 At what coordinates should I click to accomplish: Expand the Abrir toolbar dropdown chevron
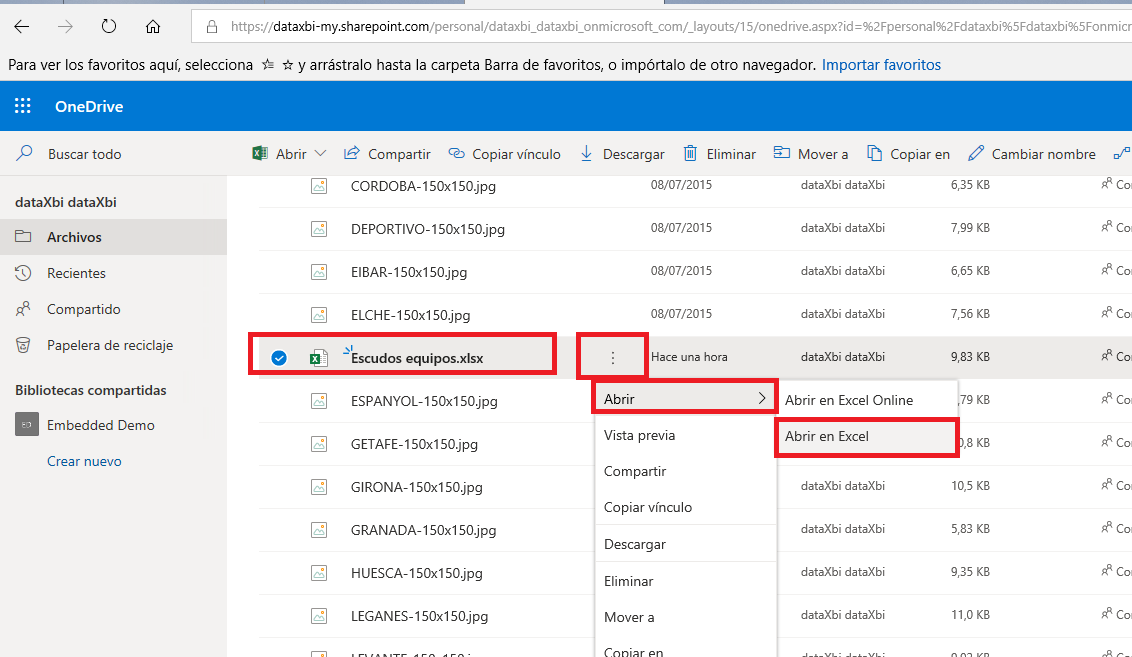click(x=320, y=153)
